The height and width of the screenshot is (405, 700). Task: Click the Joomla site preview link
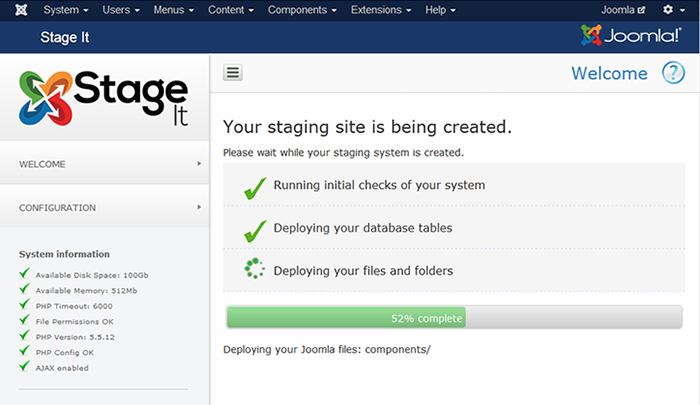[623, 10]
